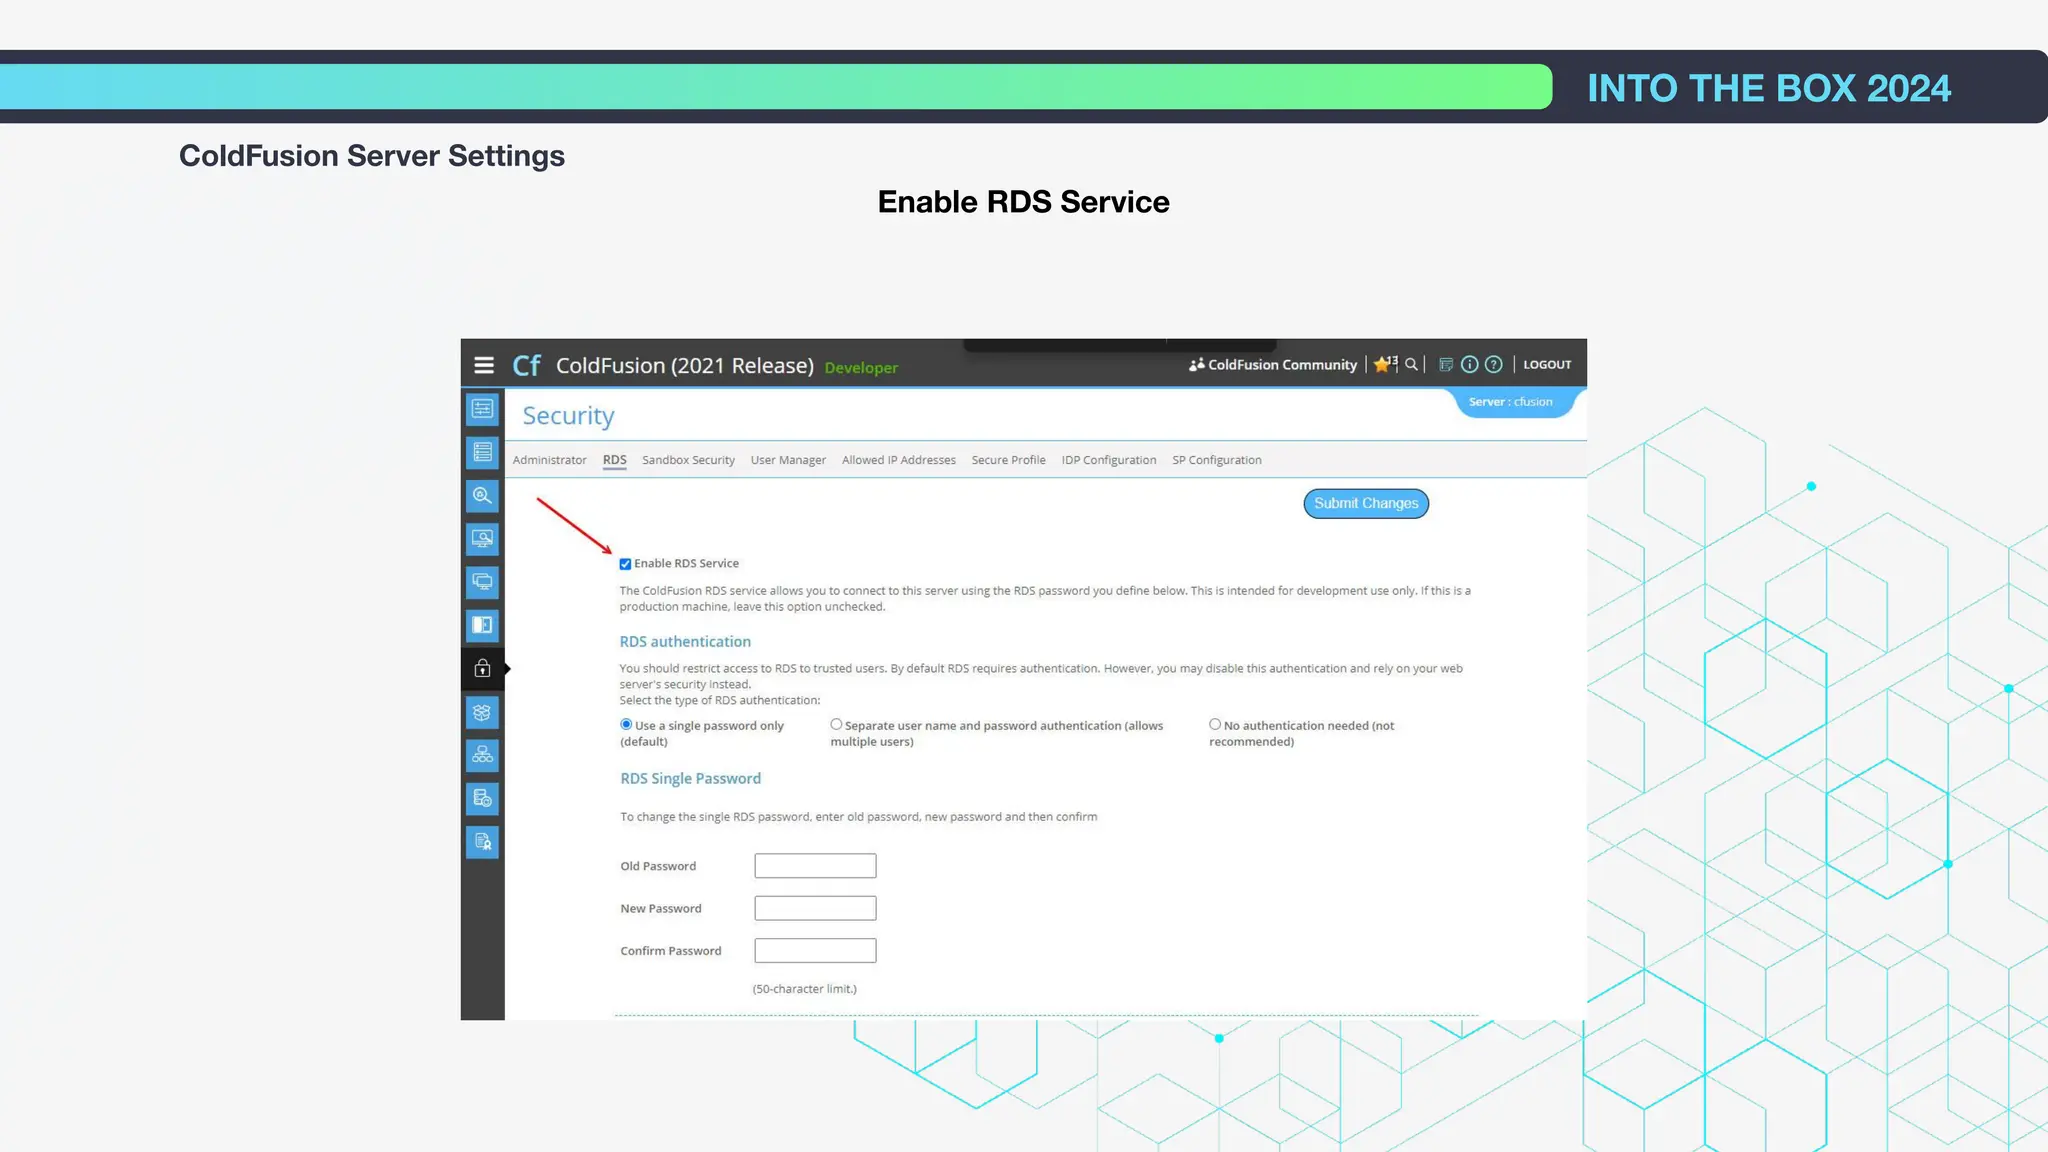Image resolution: width=2048 pixels, height=1152 pixels.
Task: Go to the Allowed IP Addresses tab
Action: (x=898, y=460)
